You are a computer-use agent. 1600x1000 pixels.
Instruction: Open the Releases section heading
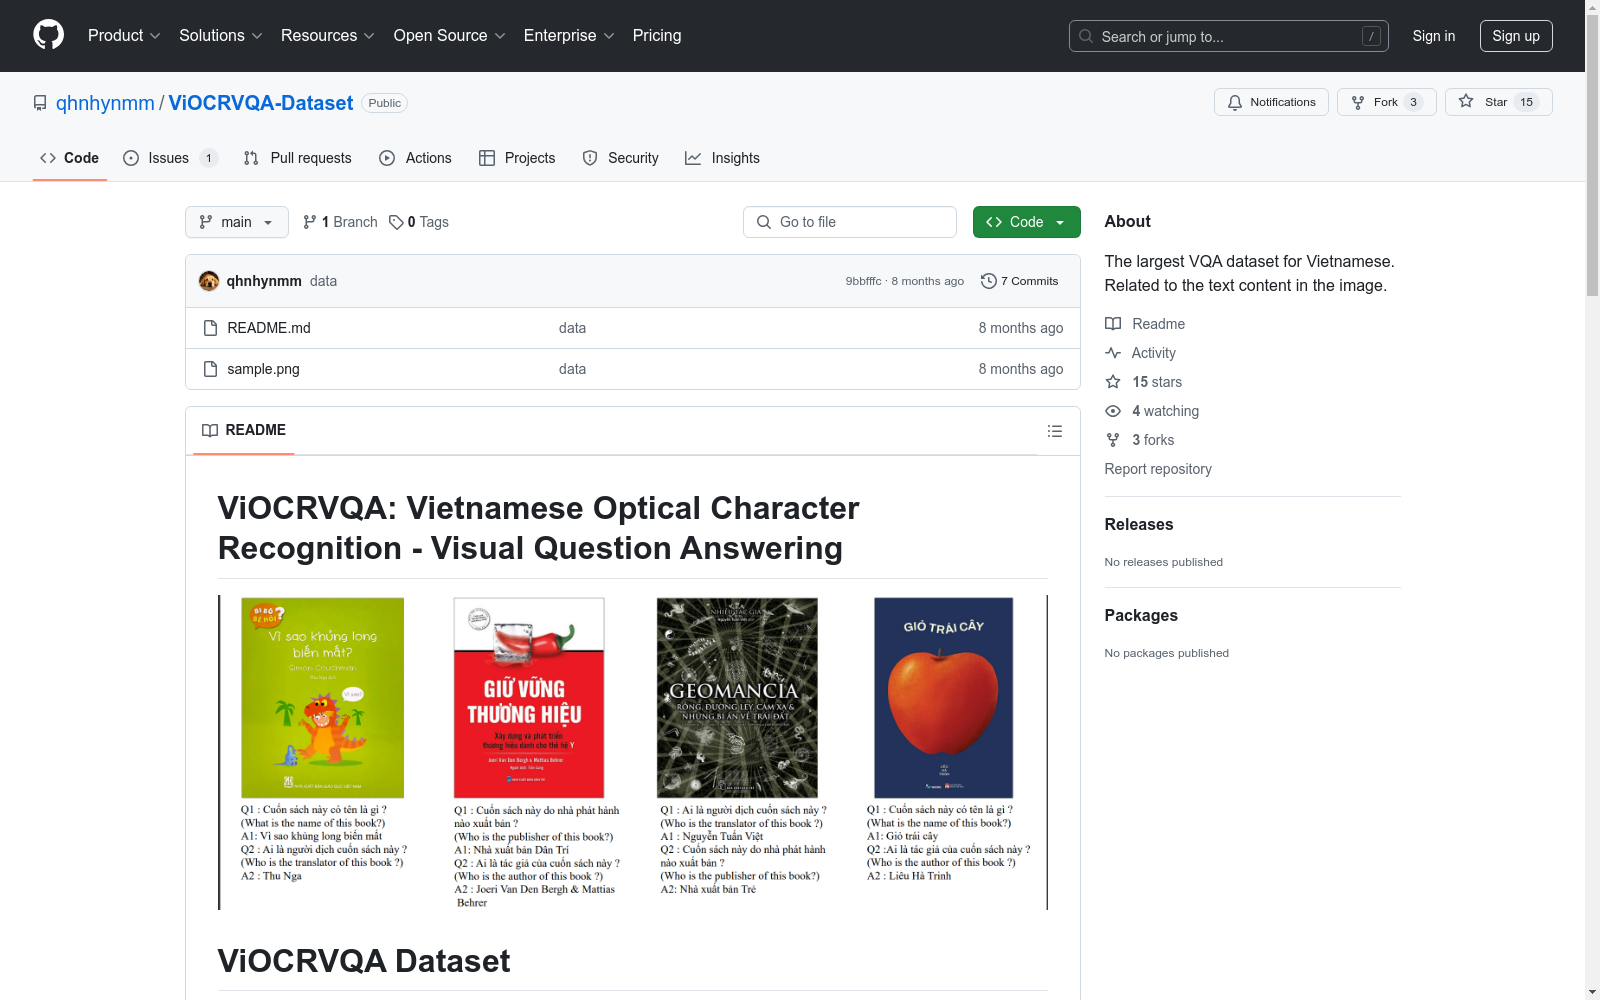pos(1139,524)
